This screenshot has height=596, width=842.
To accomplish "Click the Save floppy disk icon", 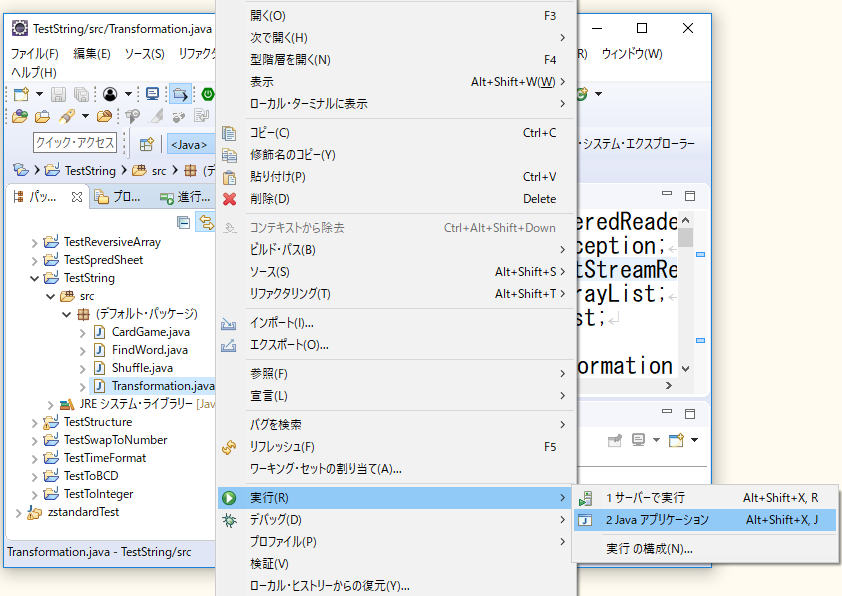I will (58, 95).
